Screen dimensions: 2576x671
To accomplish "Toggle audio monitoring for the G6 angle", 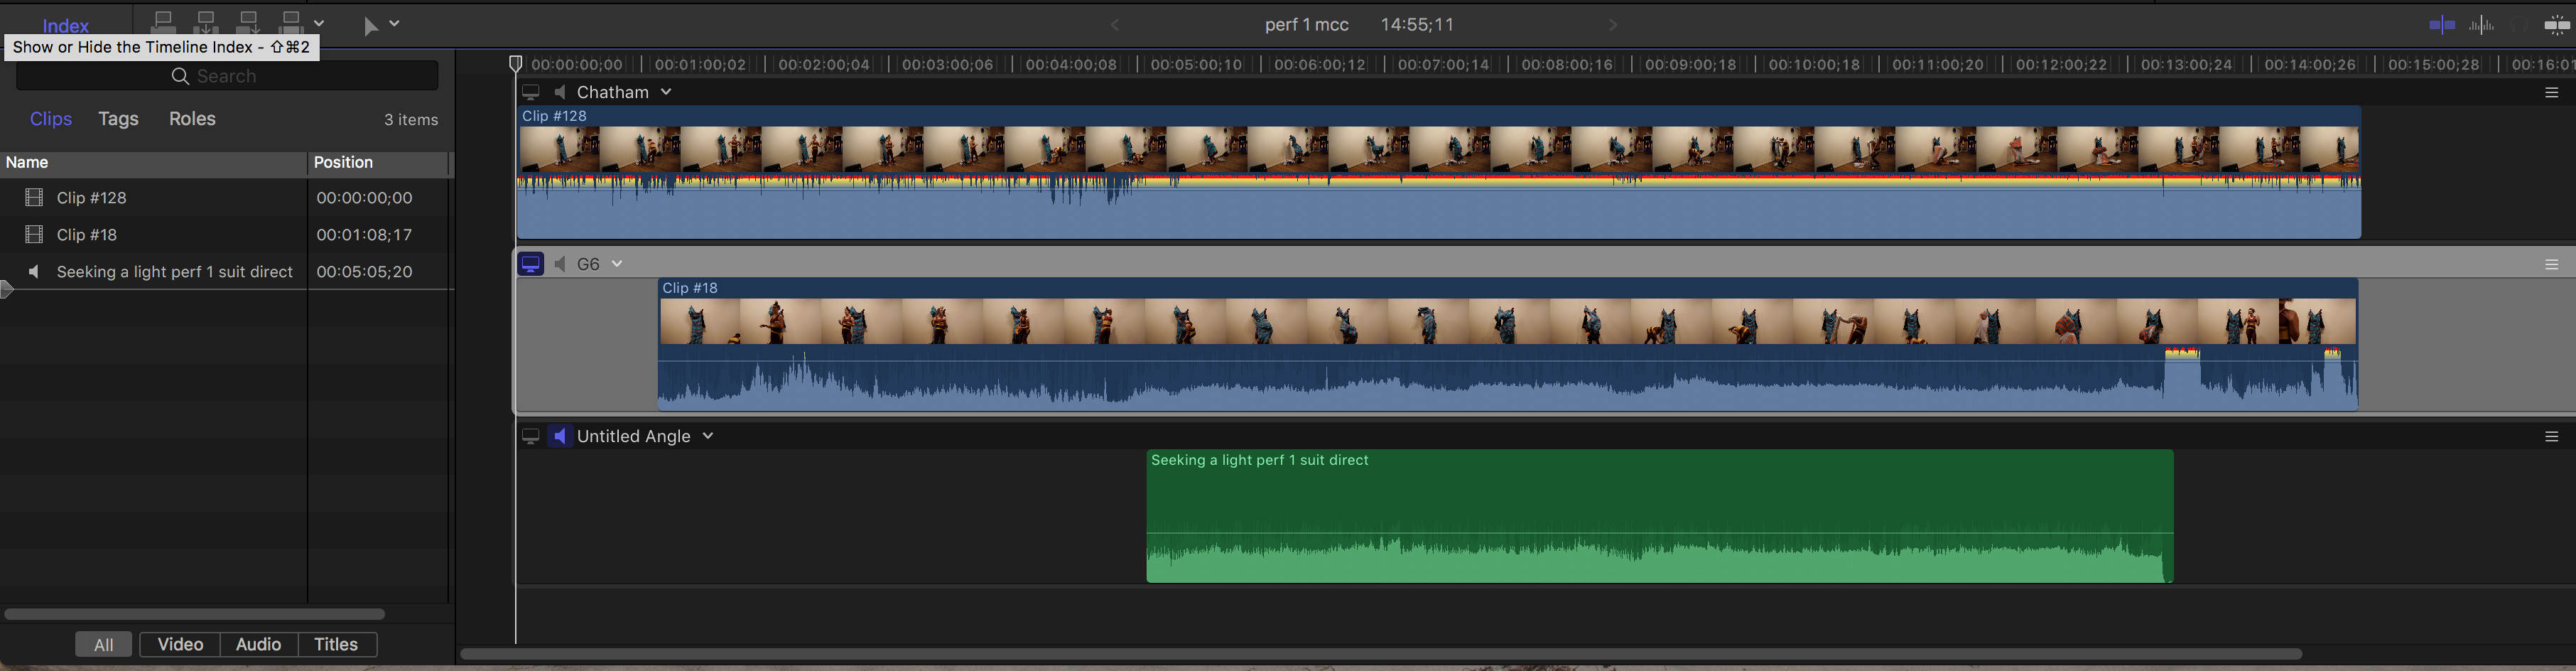I will [x=560, y=264].
